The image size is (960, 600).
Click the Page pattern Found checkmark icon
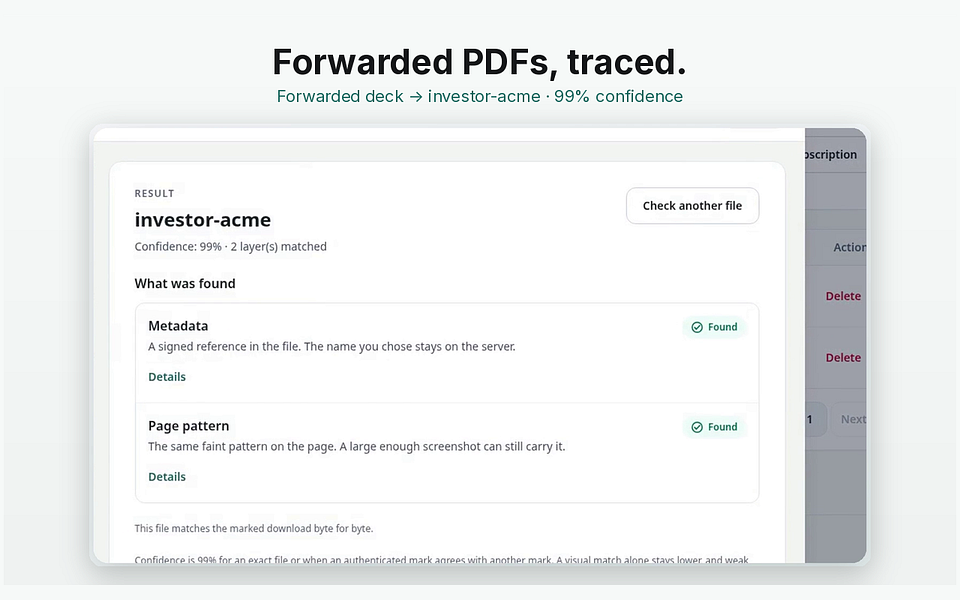pos(697,427)
